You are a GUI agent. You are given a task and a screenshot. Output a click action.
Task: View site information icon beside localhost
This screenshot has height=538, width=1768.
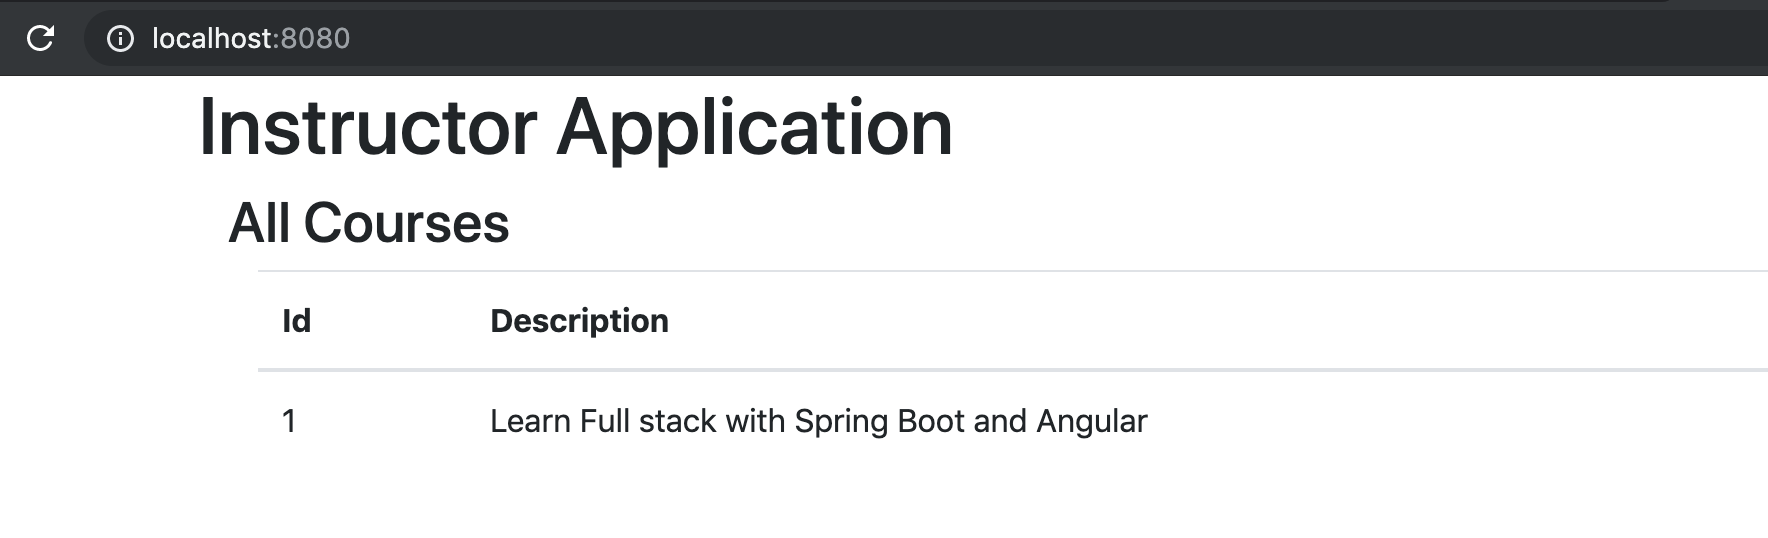pos(120,38)
